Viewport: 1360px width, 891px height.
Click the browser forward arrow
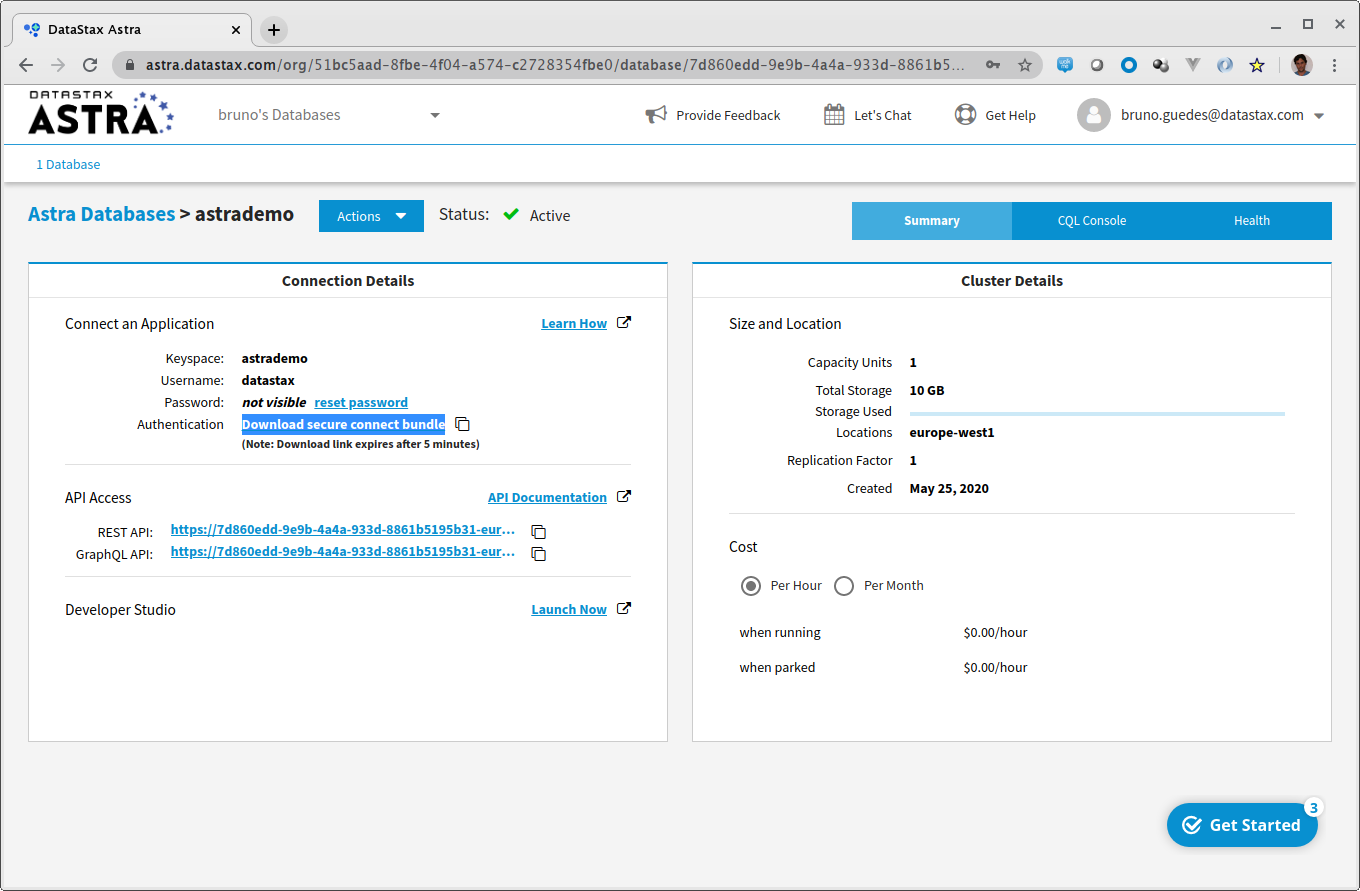(58, 65)
